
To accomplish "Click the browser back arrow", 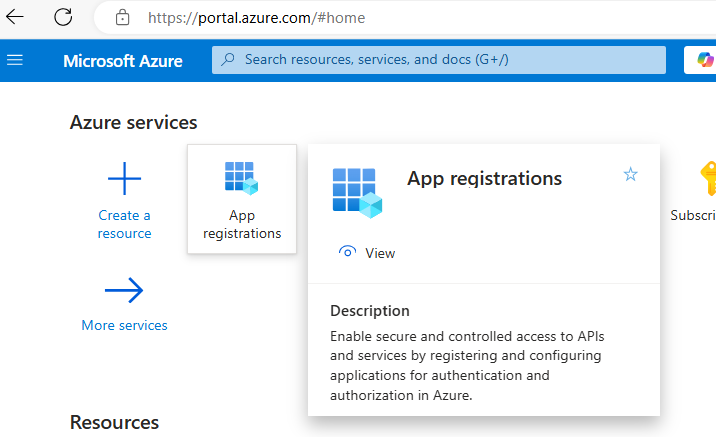I will point(16,17).
